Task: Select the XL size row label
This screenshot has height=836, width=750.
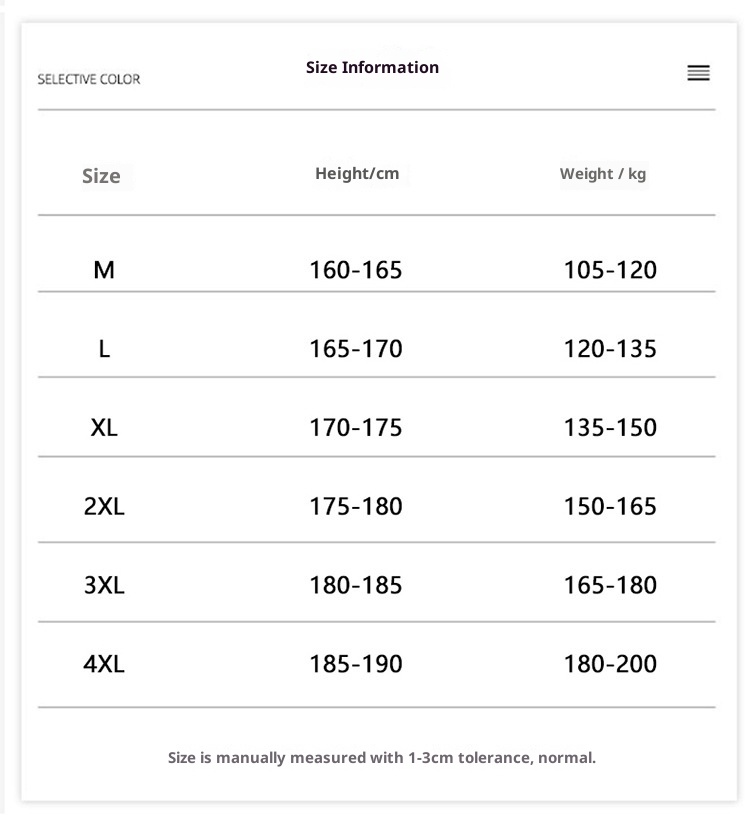Action: (x=104, y=427)
